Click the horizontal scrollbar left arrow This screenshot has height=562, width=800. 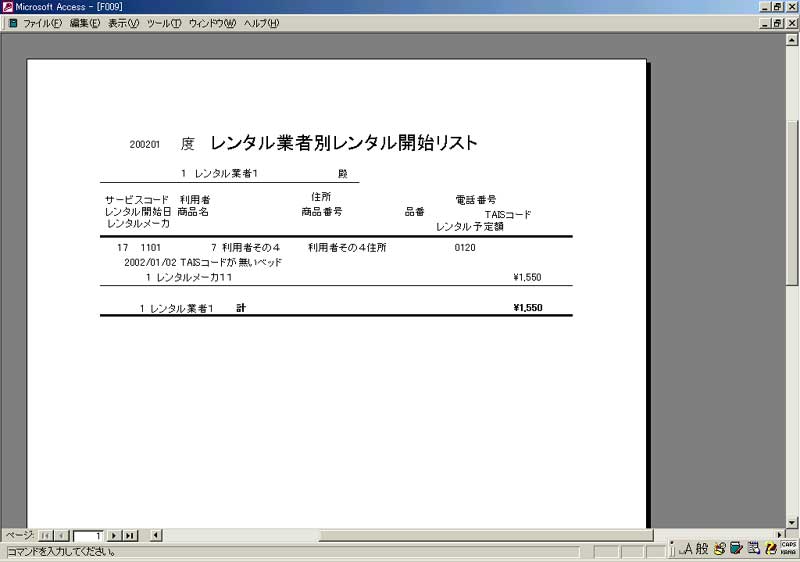click(155, 536)
